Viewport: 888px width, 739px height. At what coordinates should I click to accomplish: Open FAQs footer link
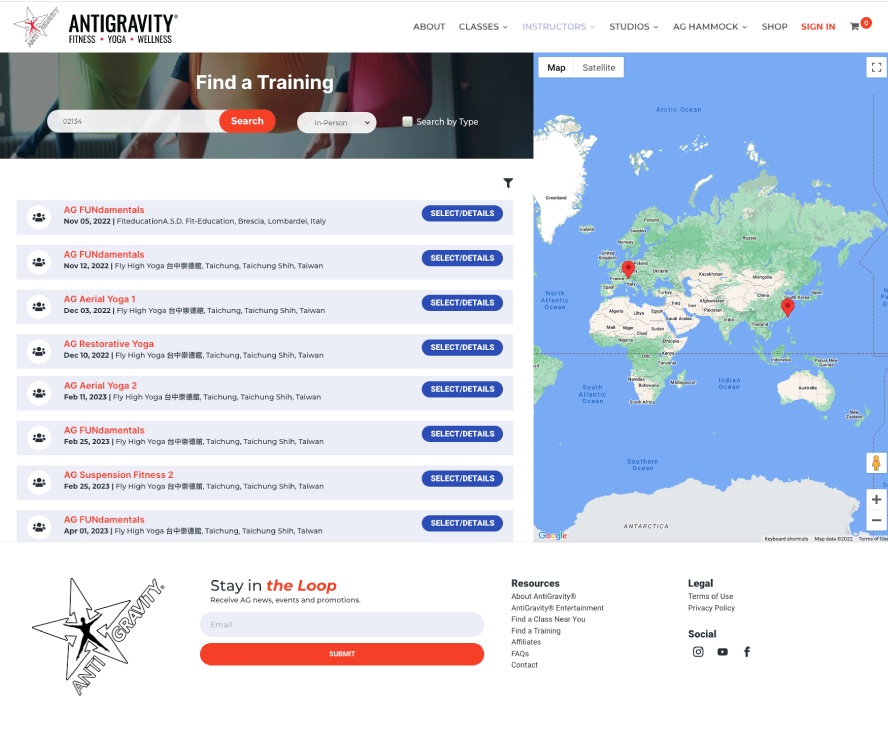[x=520, y=653]
